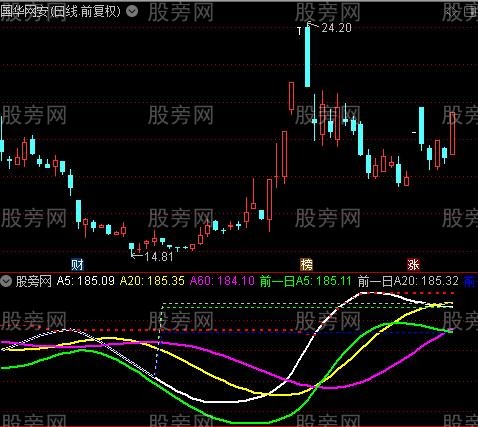This screenshot has width=478, height=427.
Task: Click the 涨 limit-up marker icon
Action: tap(413, 265)
